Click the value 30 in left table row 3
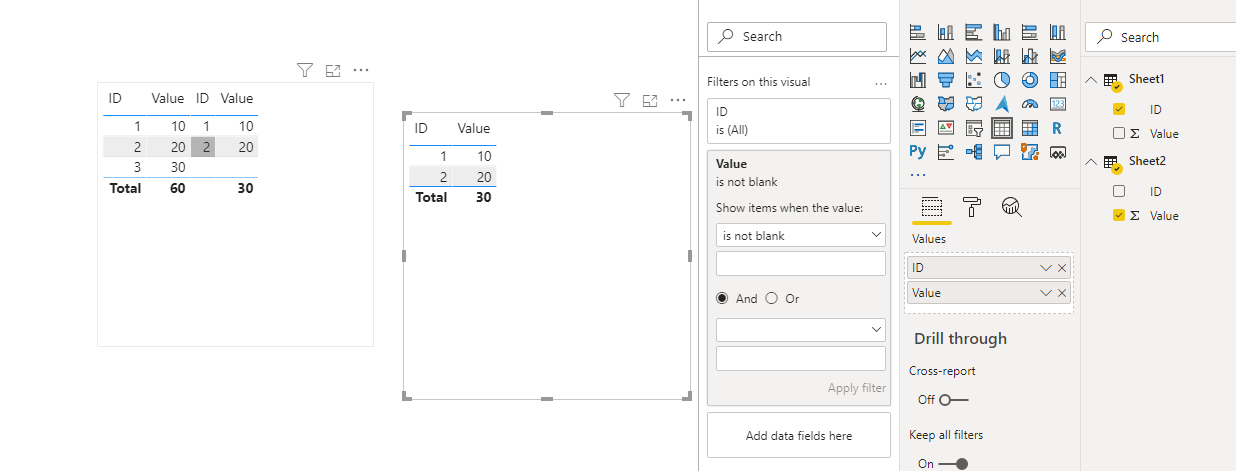The height and width of the screenshot is (471, 1236). 178,167
